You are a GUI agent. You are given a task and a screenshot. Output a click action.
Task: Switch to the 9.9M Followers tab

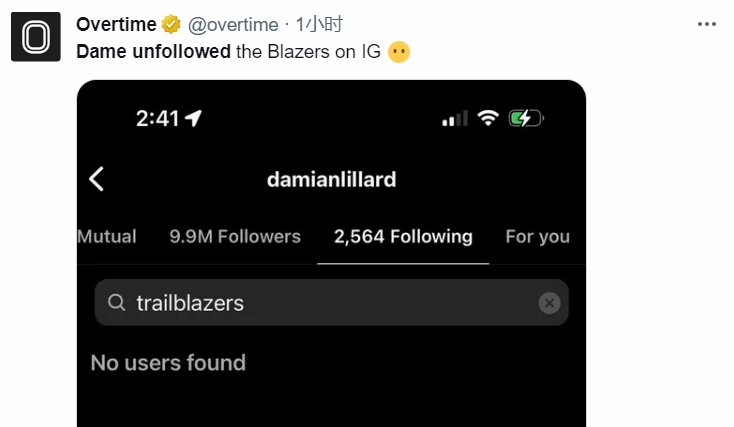click(235, 236)
